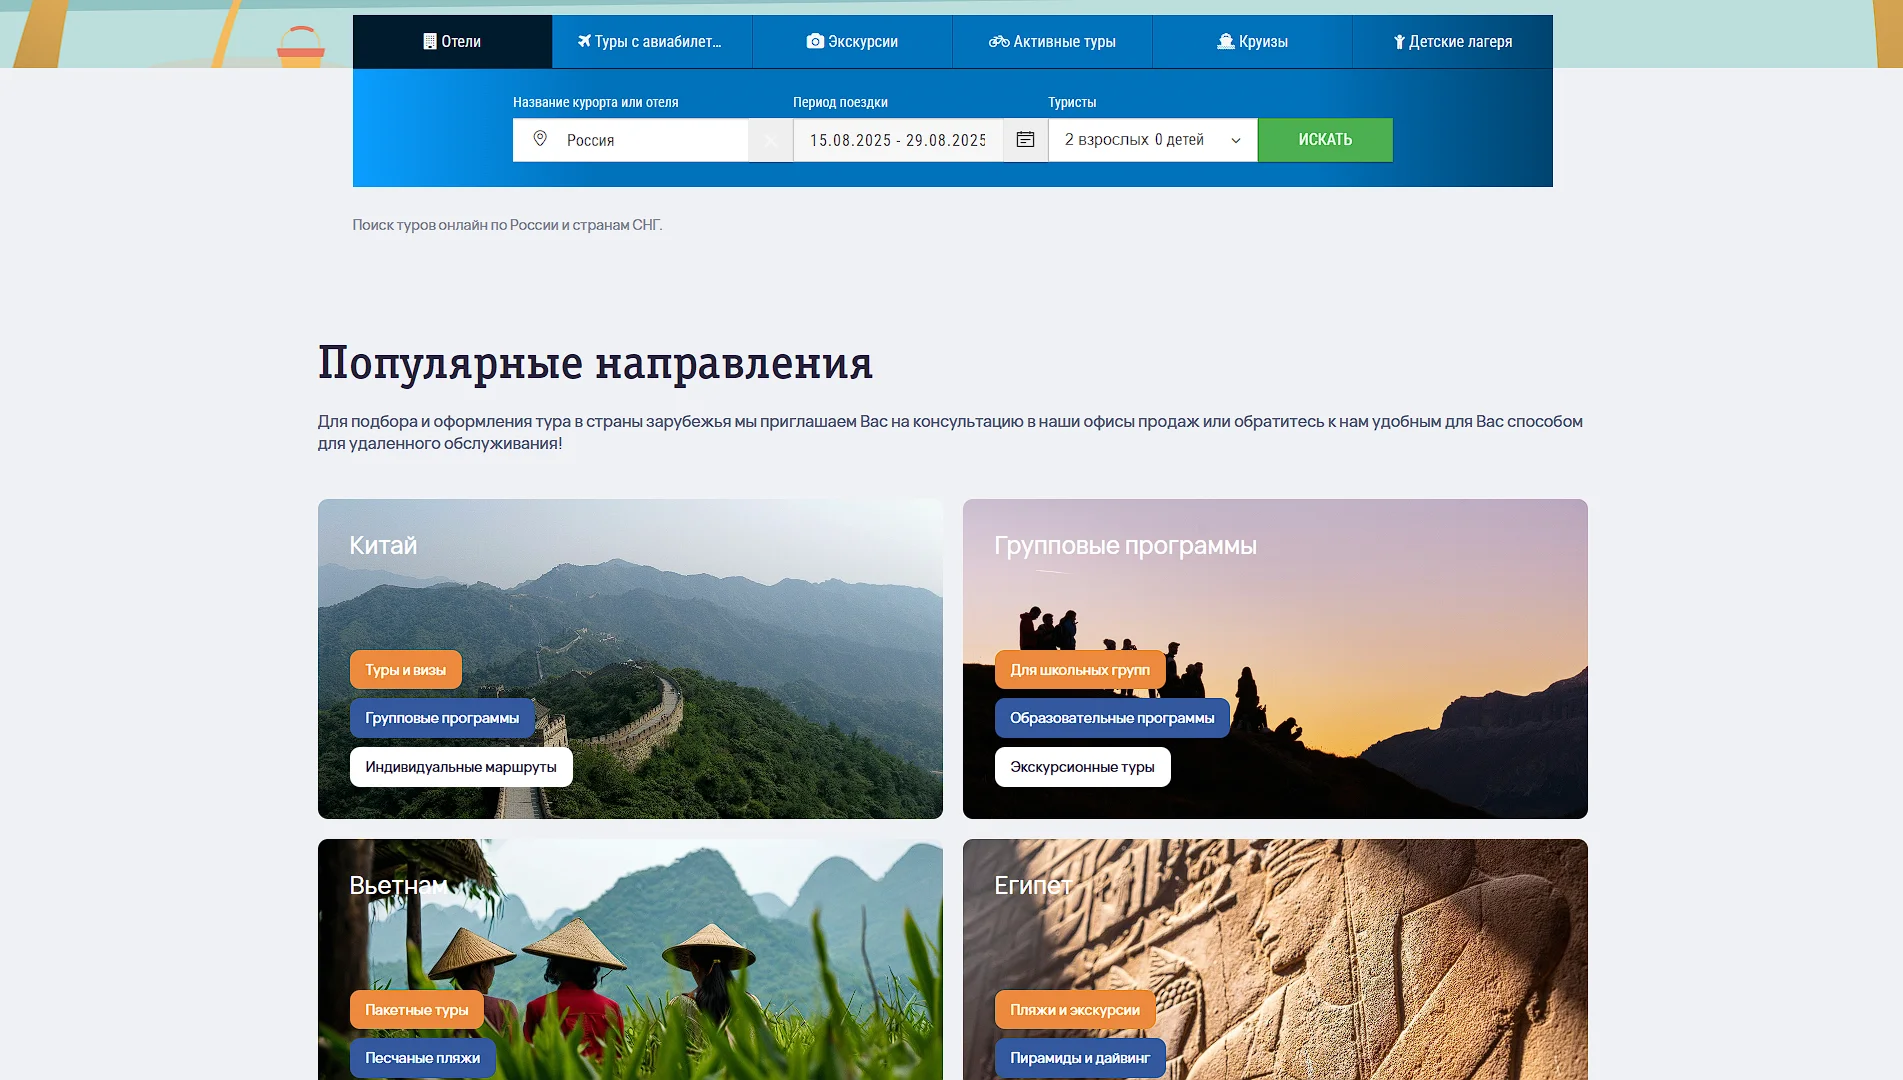Click the Период поездки label
Viewport: 1903px width, 1080px height.
[x=840, y=102]
